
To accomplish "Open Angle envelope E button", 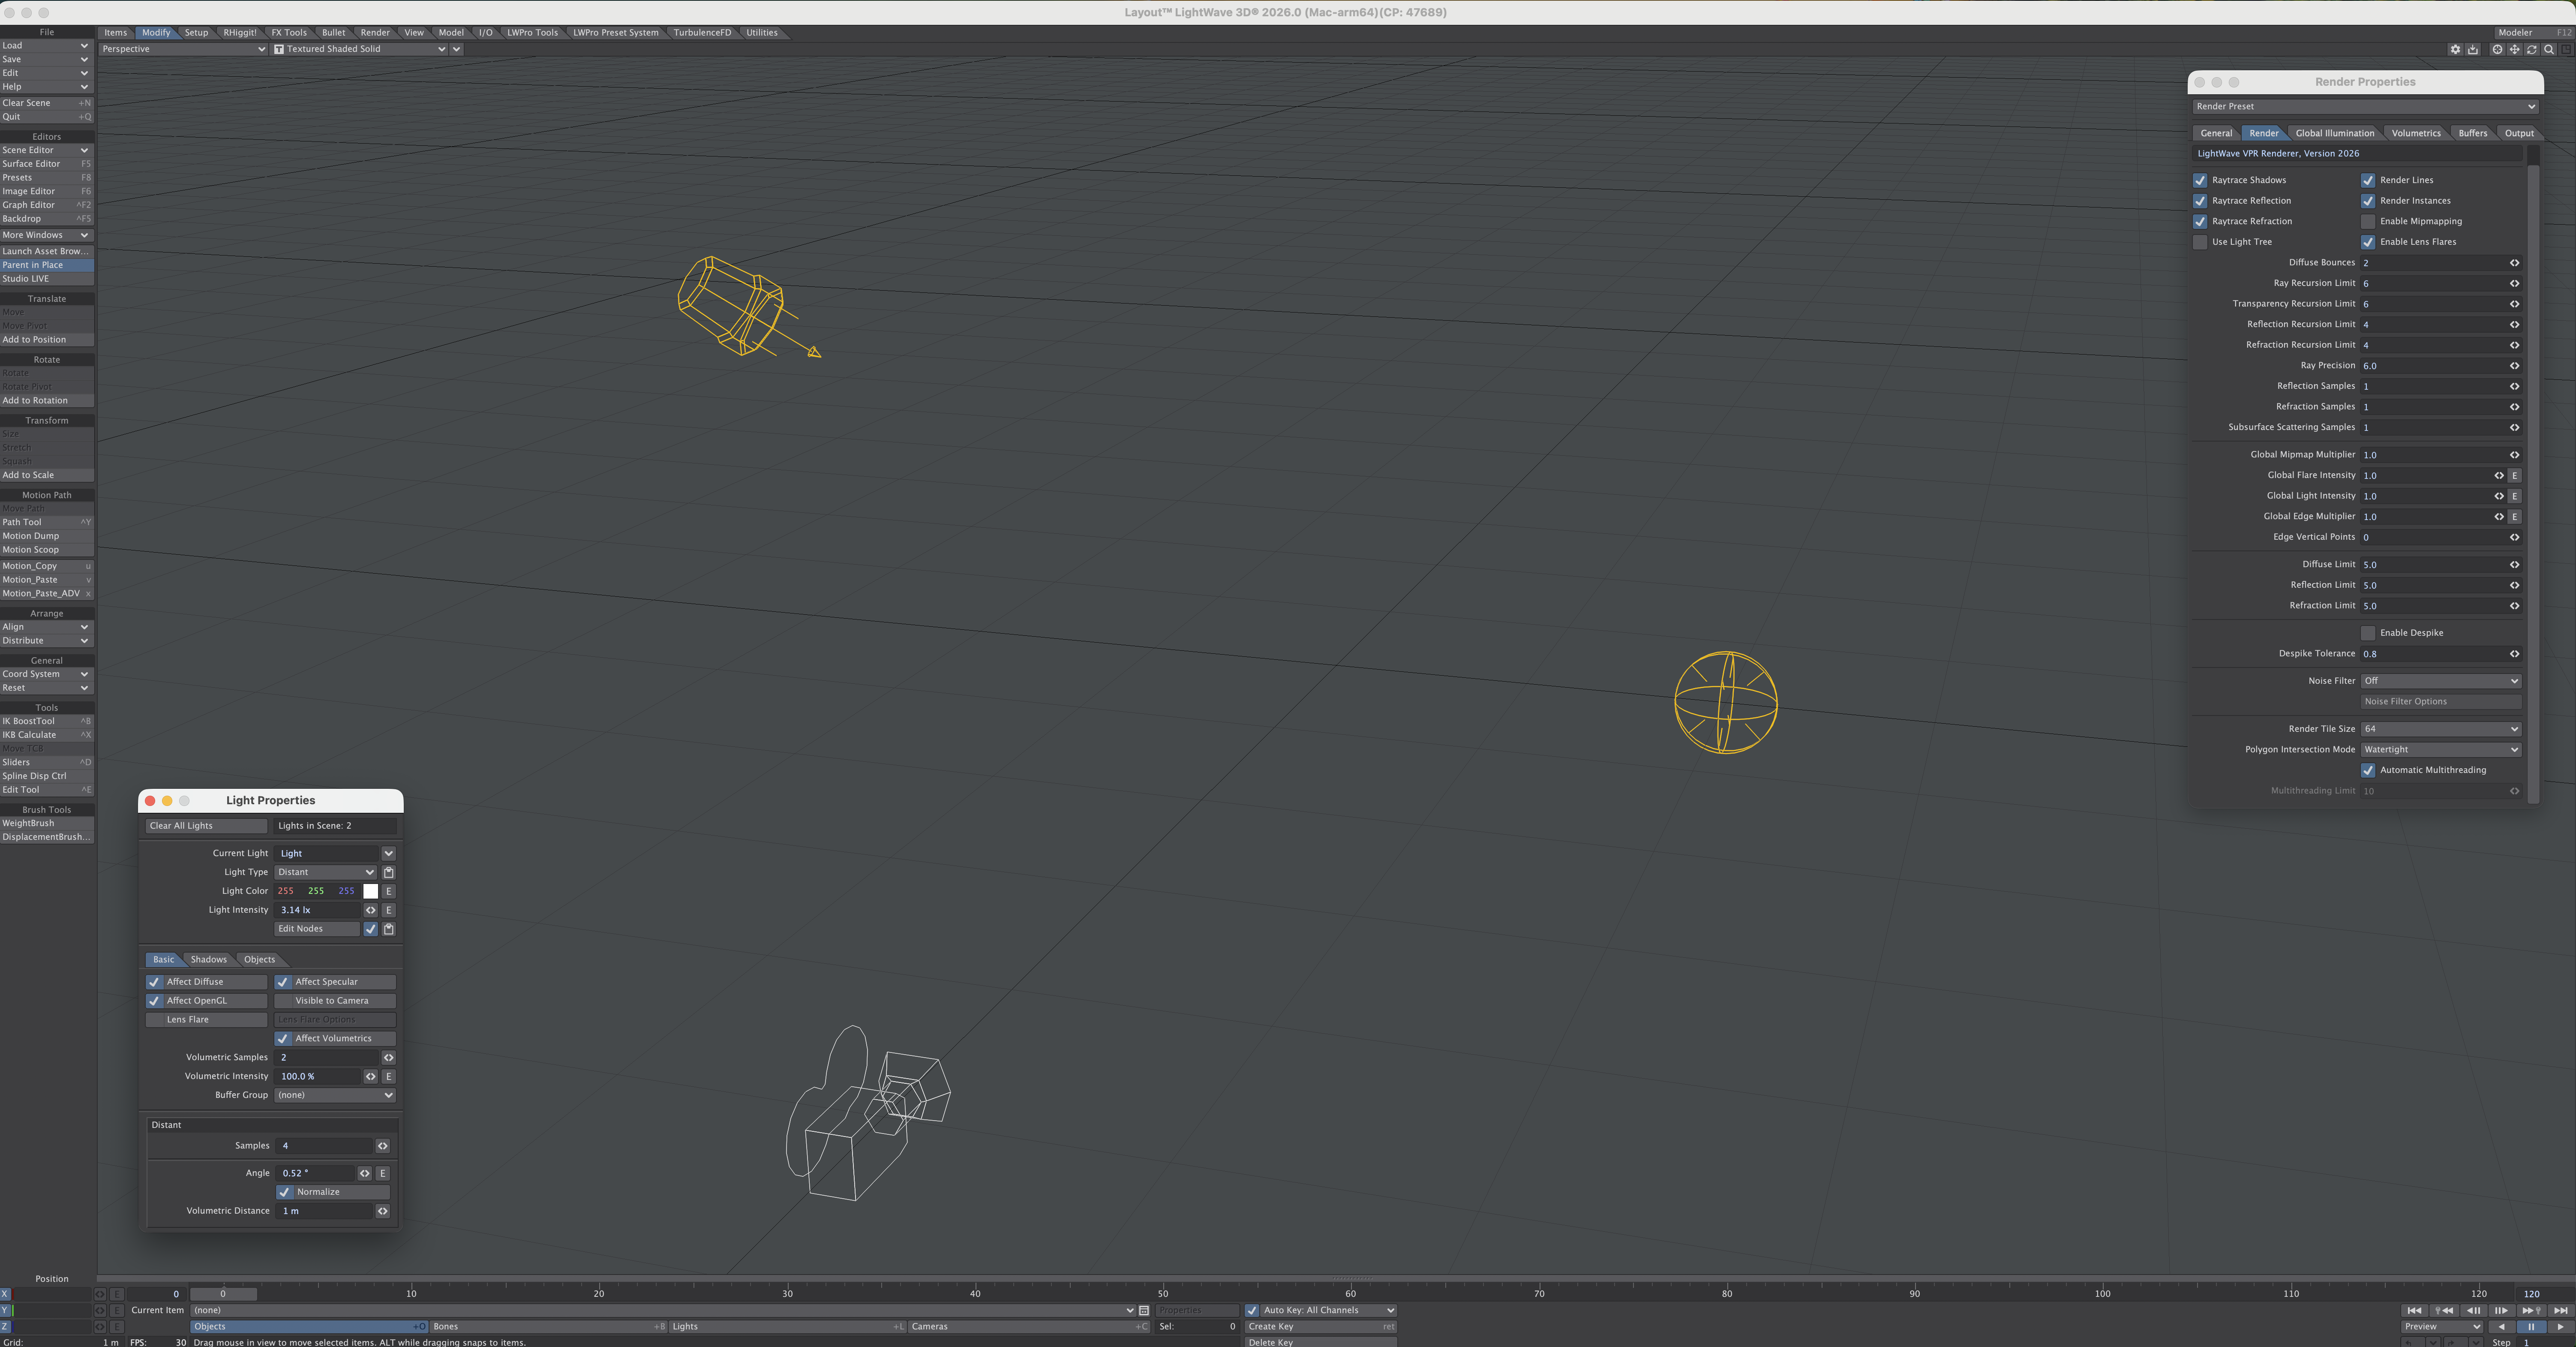I will (383, 1173).
